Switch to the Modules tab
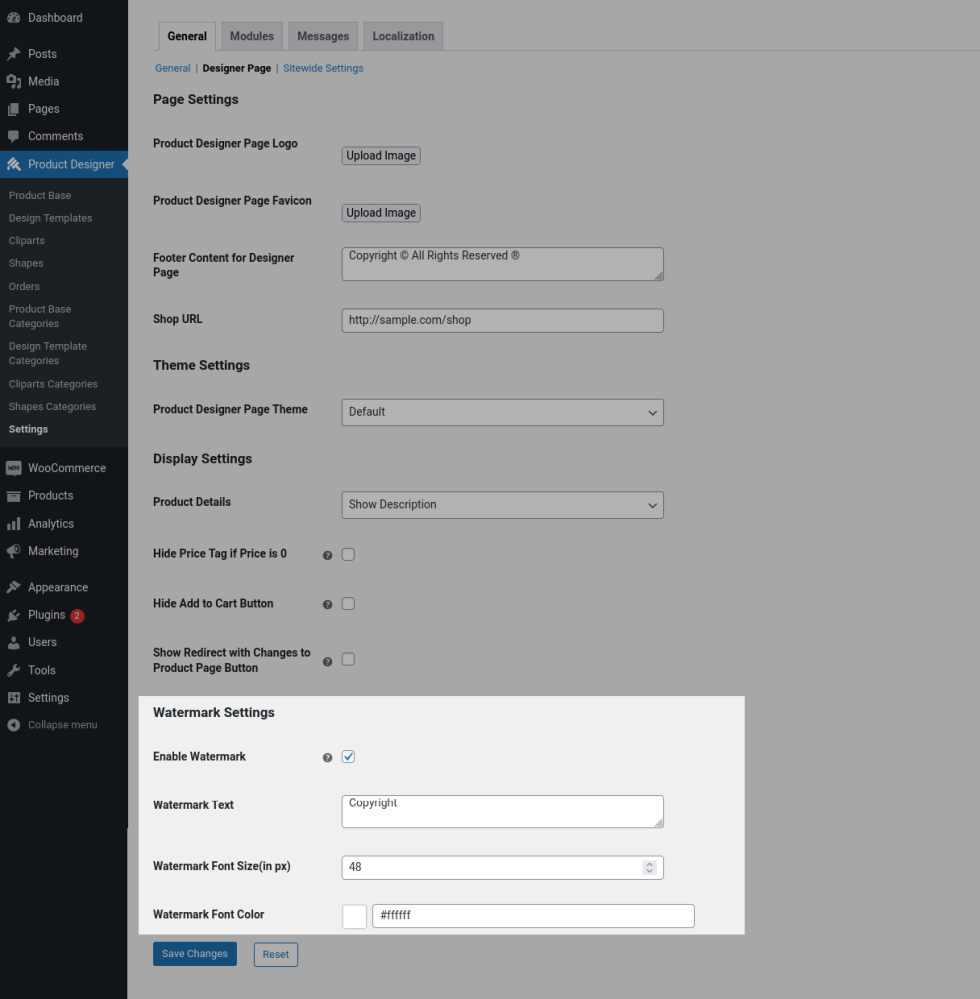This screenshot has width=980, height=999. coord(251,36)
